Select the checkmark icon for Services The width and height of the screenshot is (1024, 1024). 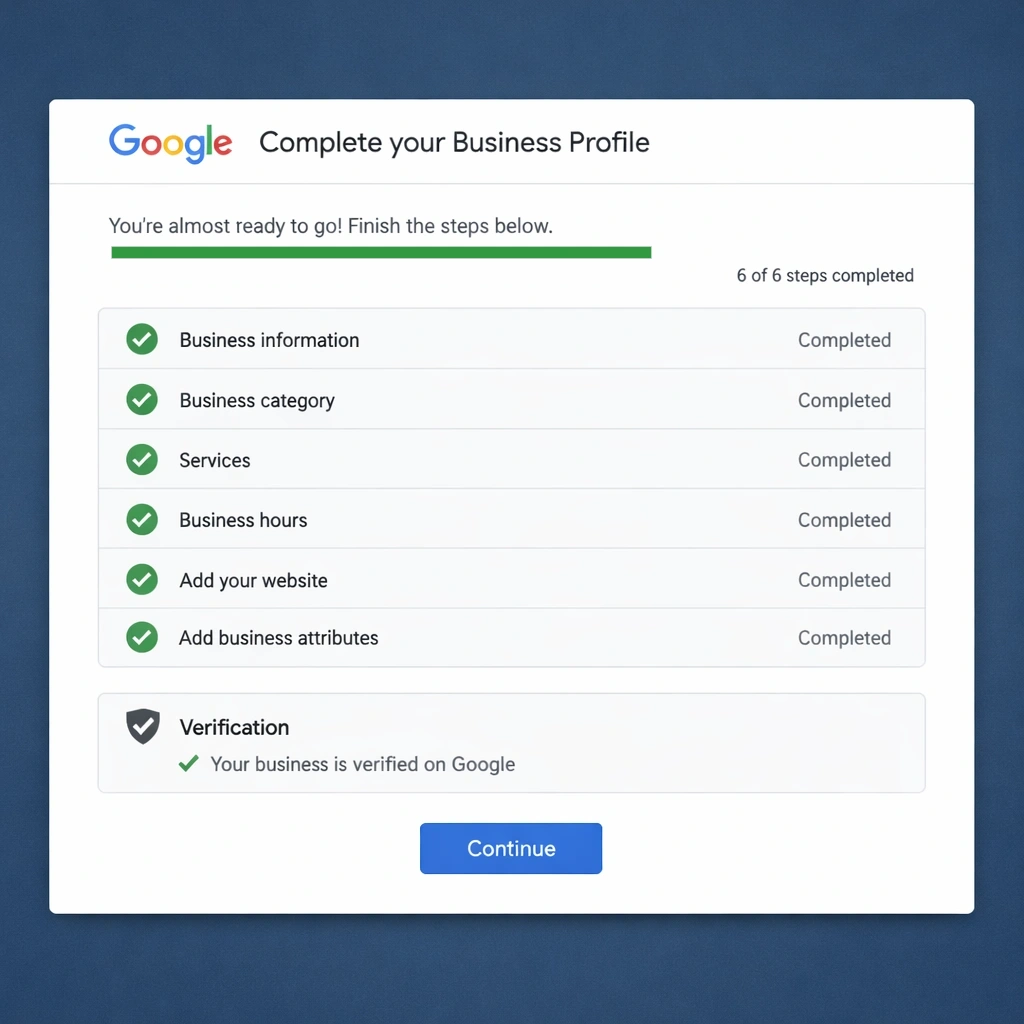(x=141, y=460)
